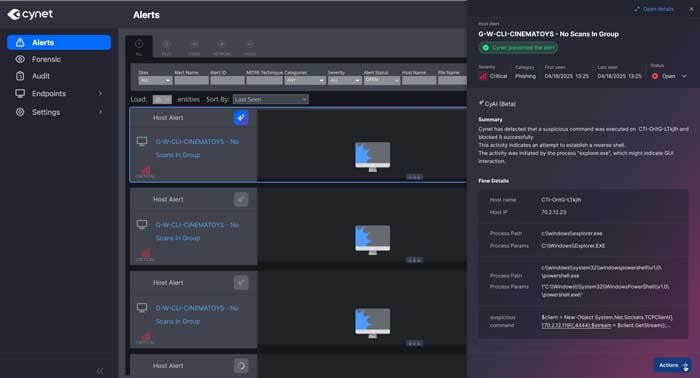This screenshot has height=378, width=700.
Task: Open the Sites filter dropdown
Action: (155, 80)
